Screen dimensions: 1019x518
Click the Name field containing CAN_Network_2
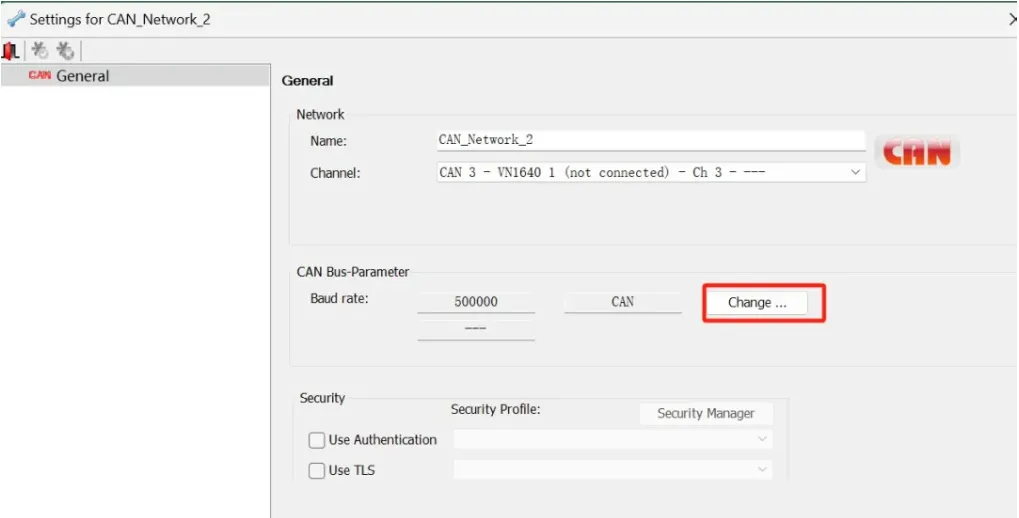[x=651, y=141]
